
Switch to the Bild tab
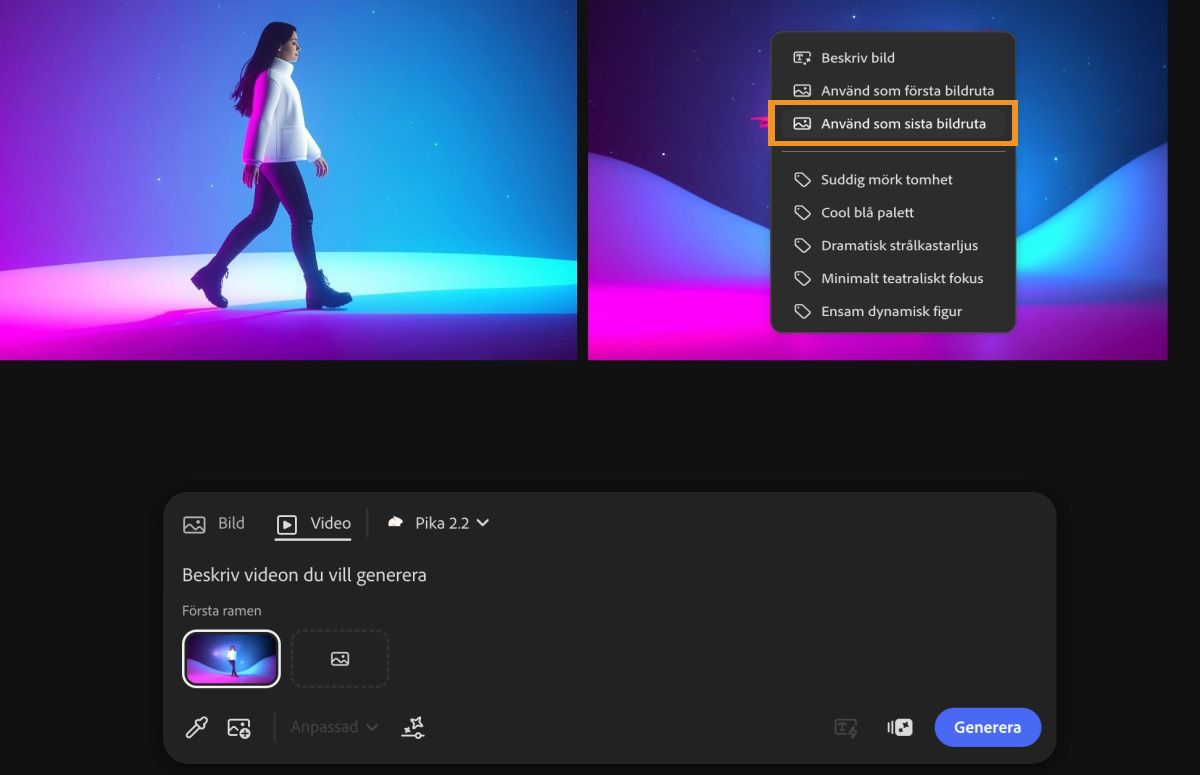point(214,524)
